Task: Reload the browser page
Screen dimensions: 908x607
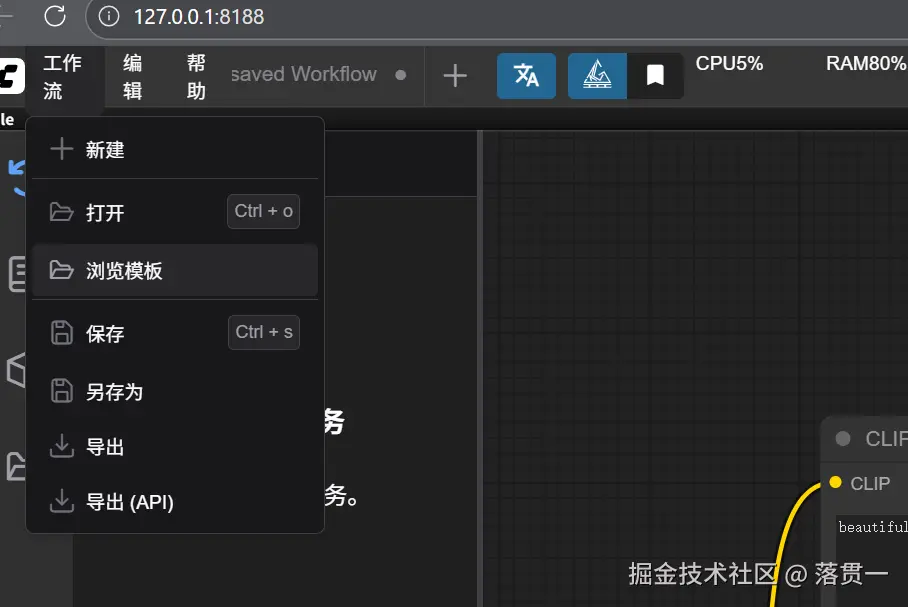Action: (x=55, y=16)
